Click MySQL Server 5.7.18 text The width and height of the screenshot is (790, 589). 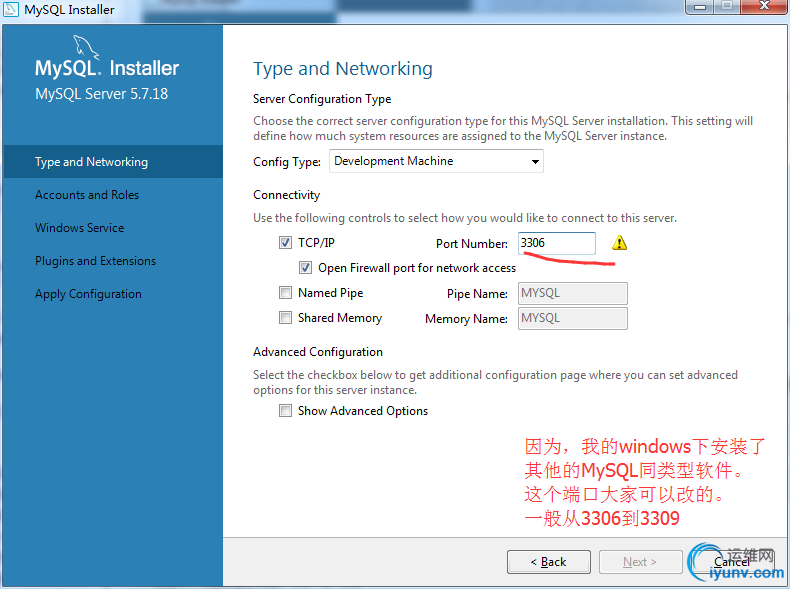pyautogui.click(x=101, y=94)
